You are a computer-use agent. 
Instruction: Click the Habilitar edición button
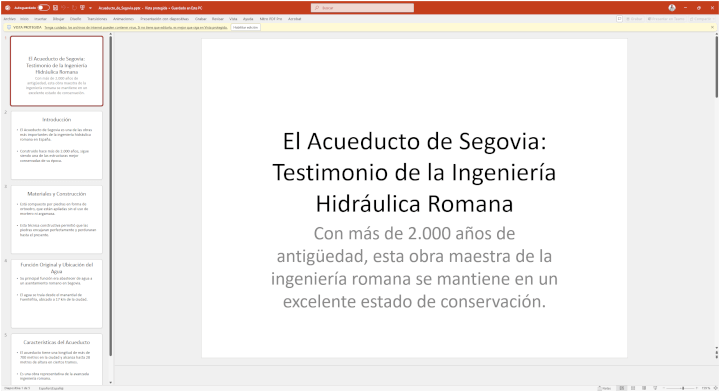245,28
